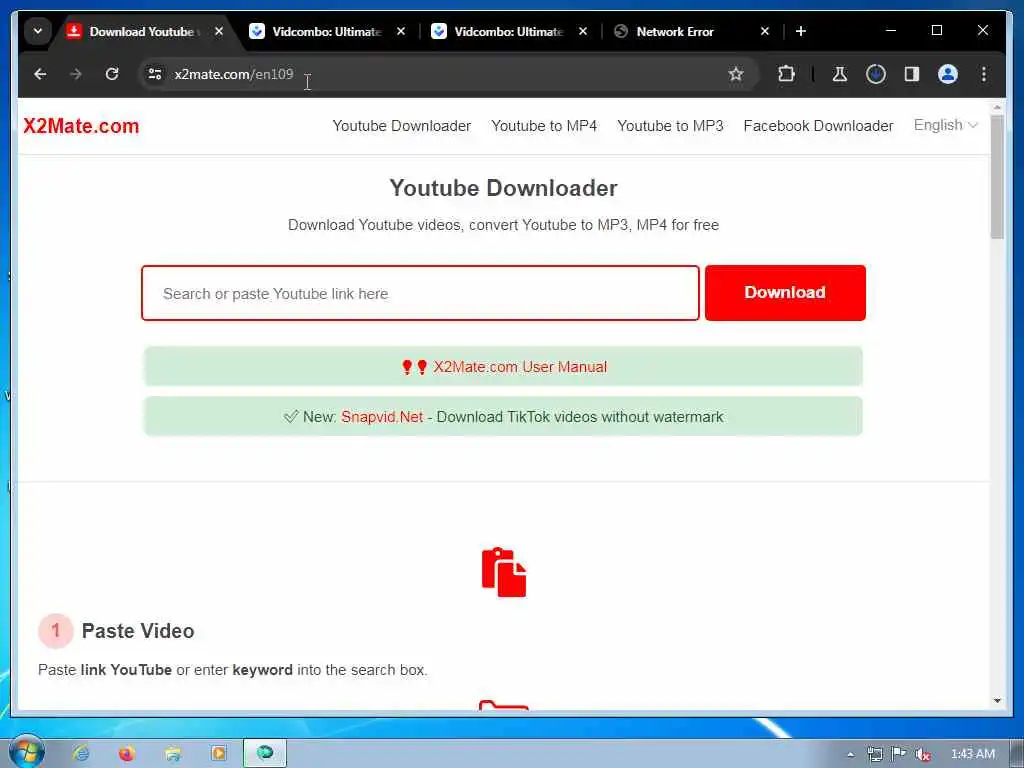Open Chrome Labs flask icon
The image size is (1024, 768).
840,74
